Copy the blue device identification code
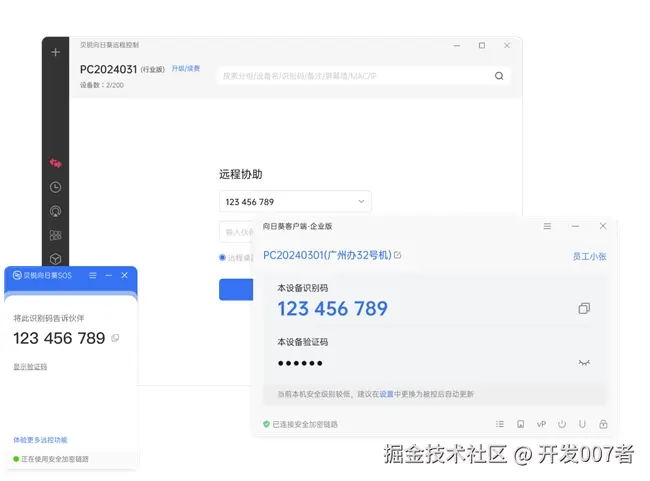 (x=584, y=308)
